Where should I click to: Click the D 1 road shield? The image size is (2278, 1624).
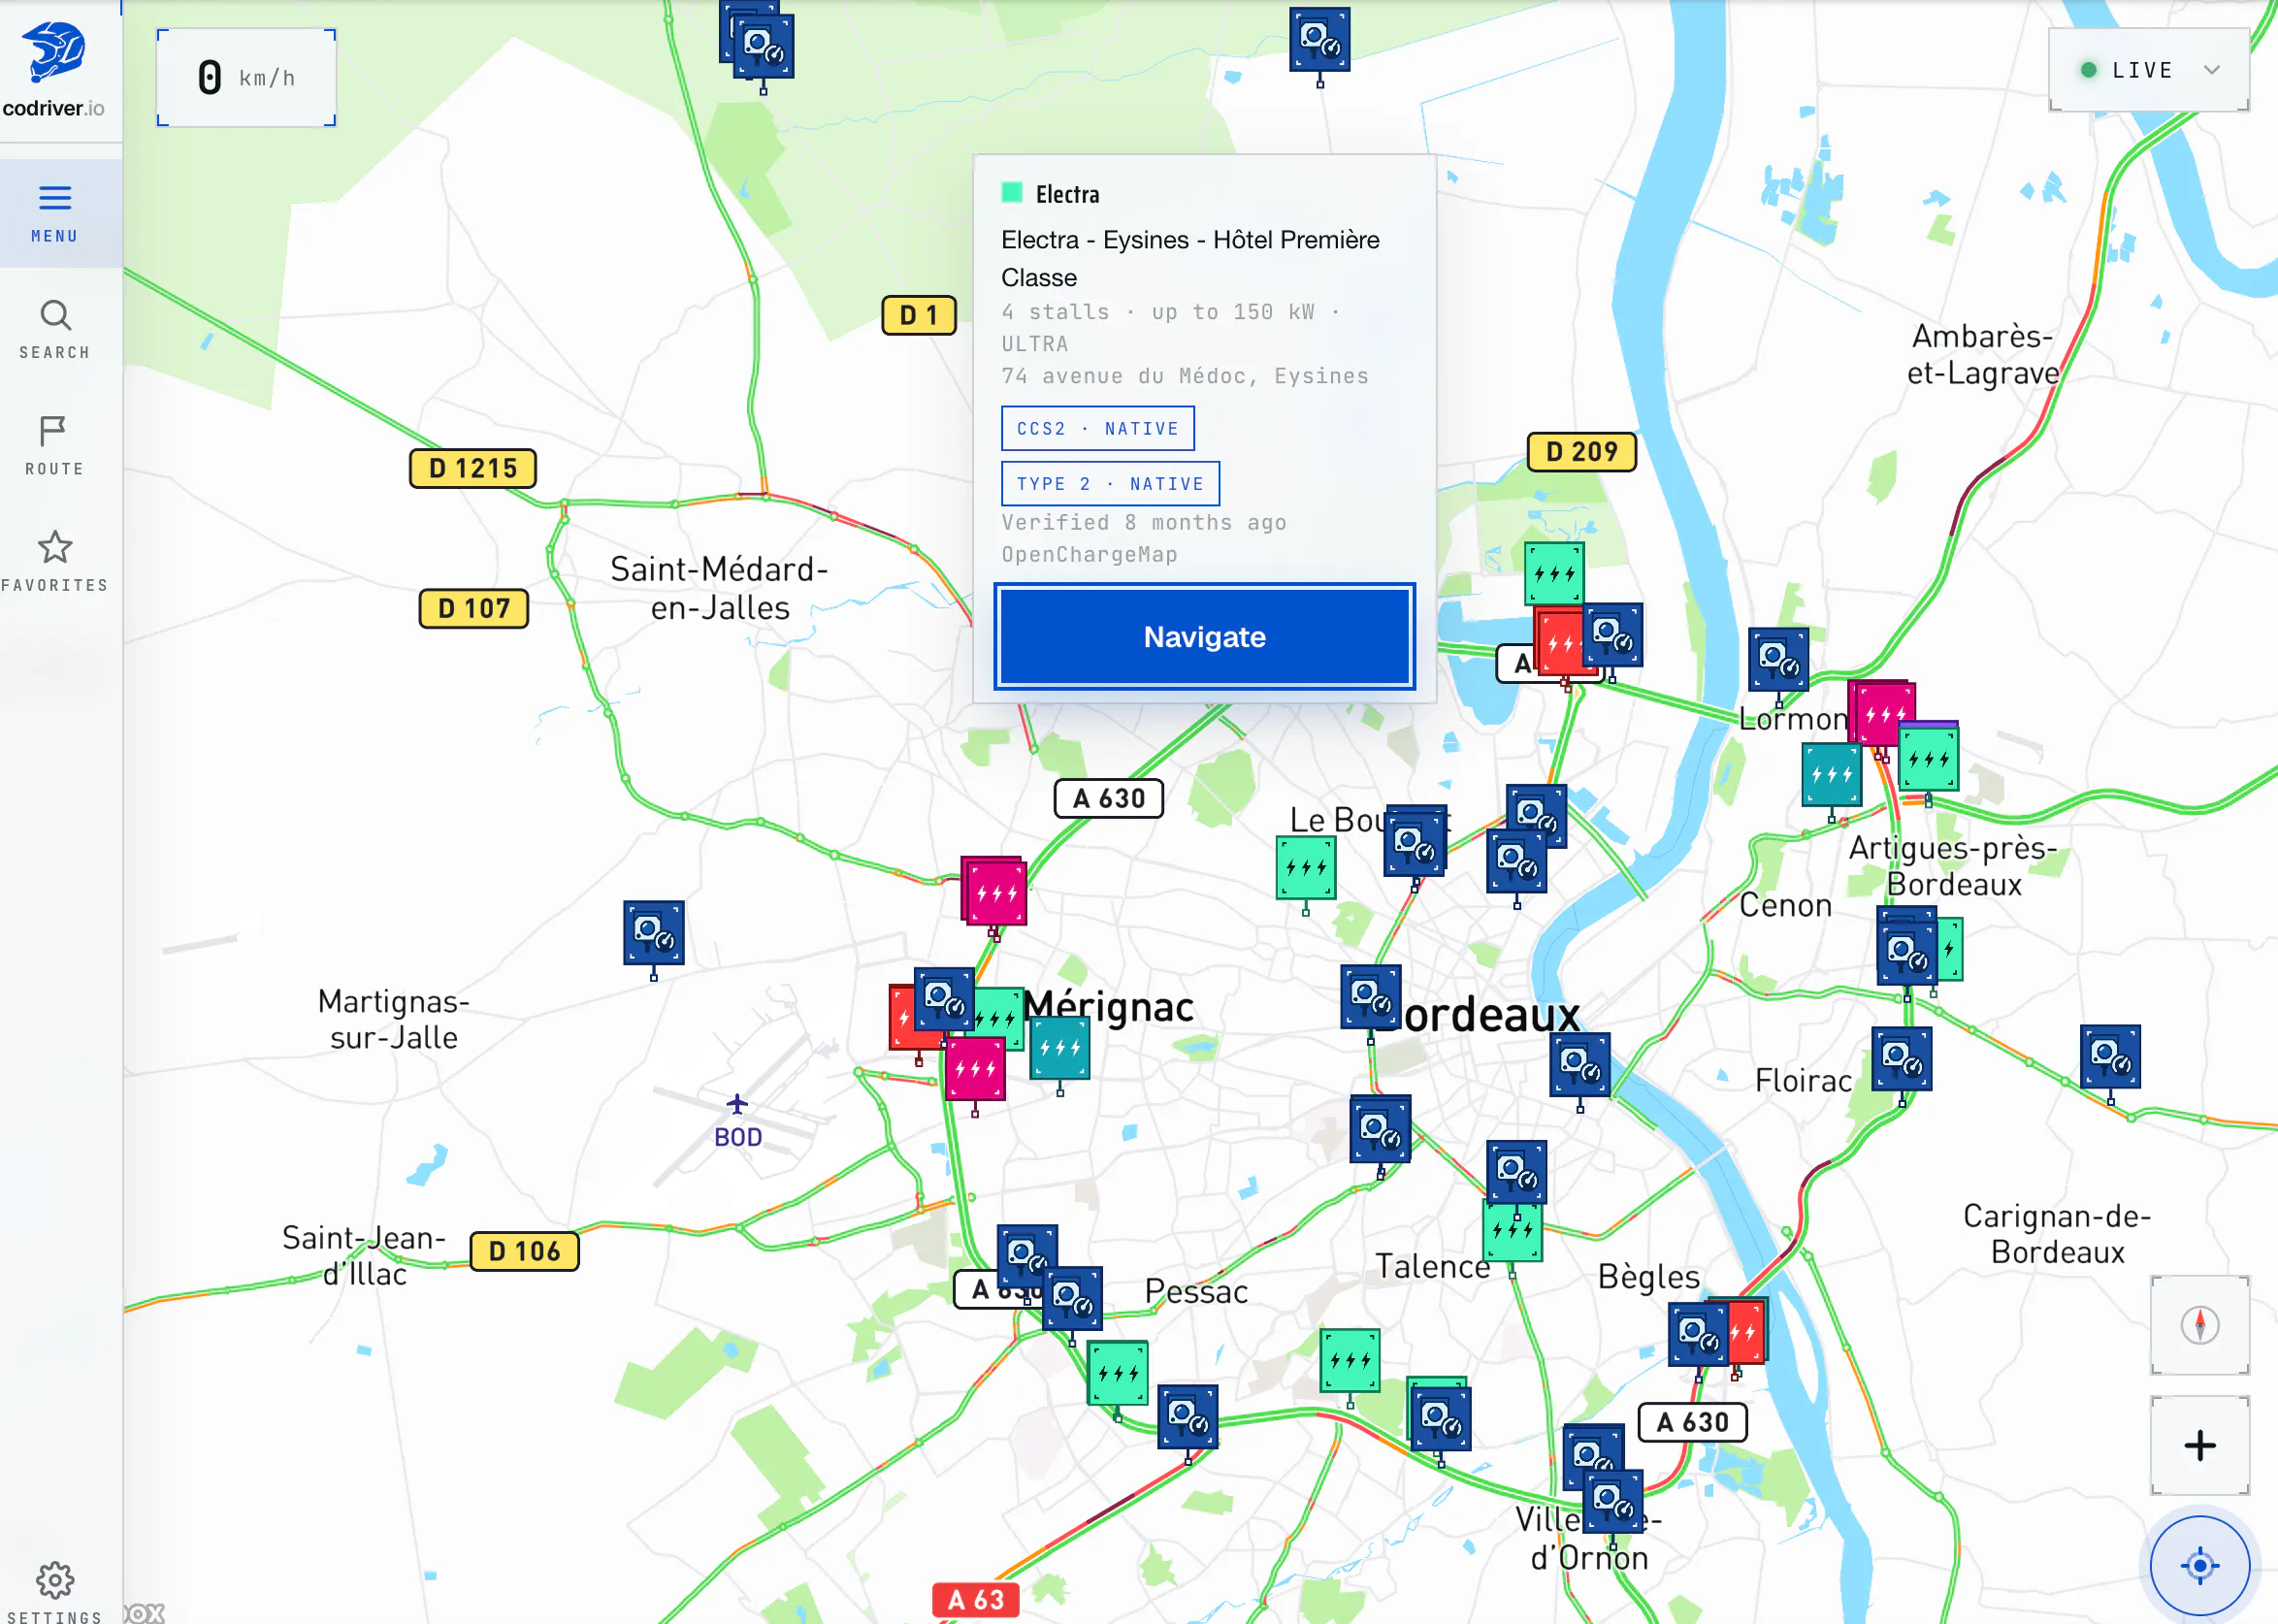919,315
